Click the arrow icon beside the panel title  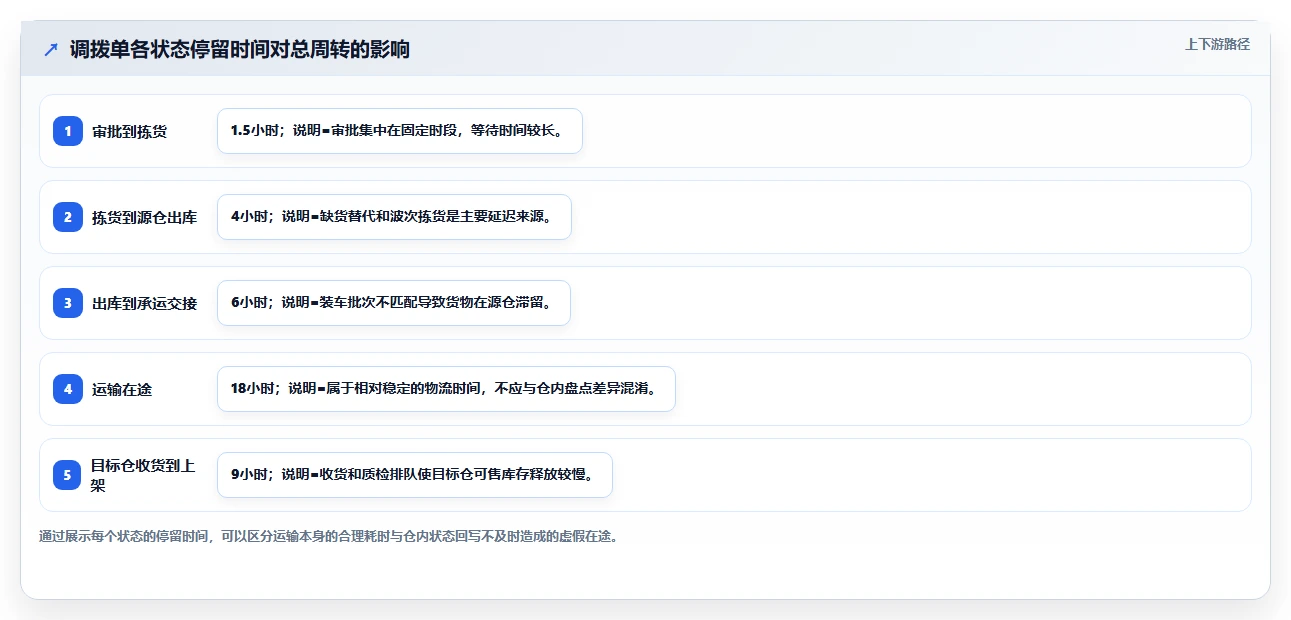point(51,50)
